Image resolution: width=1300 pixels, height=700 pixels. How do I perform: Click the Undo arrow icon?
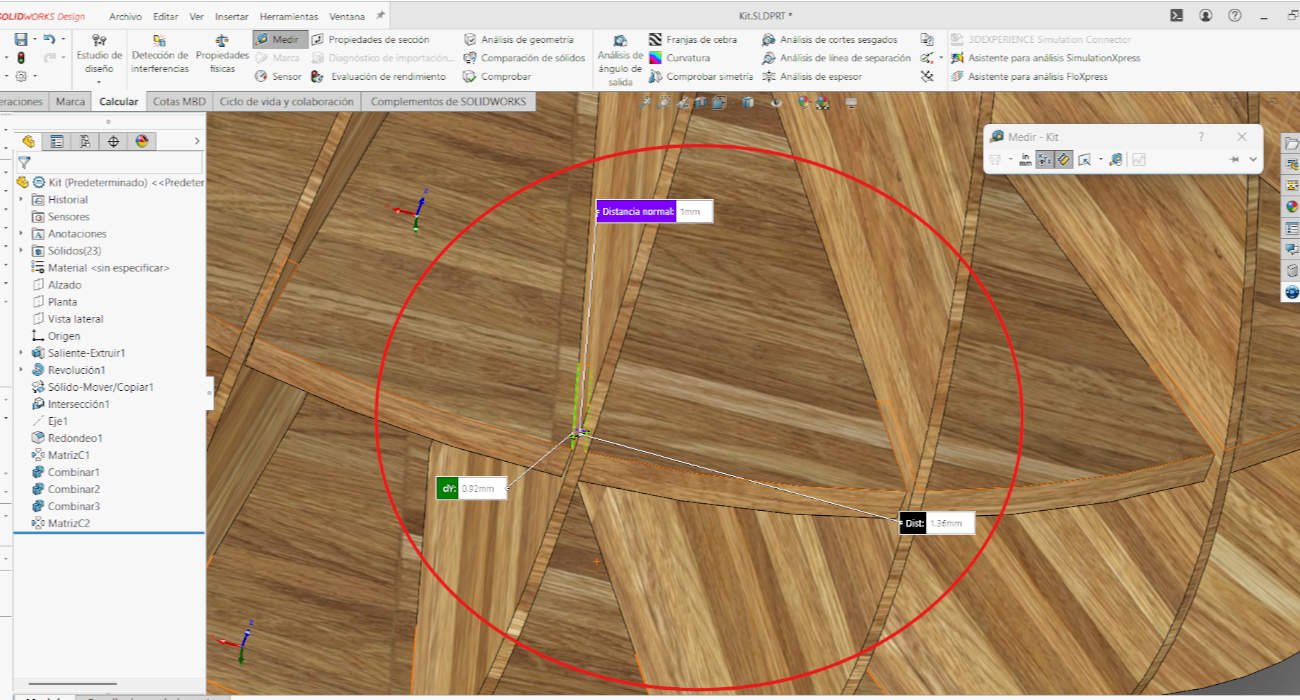(49, 39)
